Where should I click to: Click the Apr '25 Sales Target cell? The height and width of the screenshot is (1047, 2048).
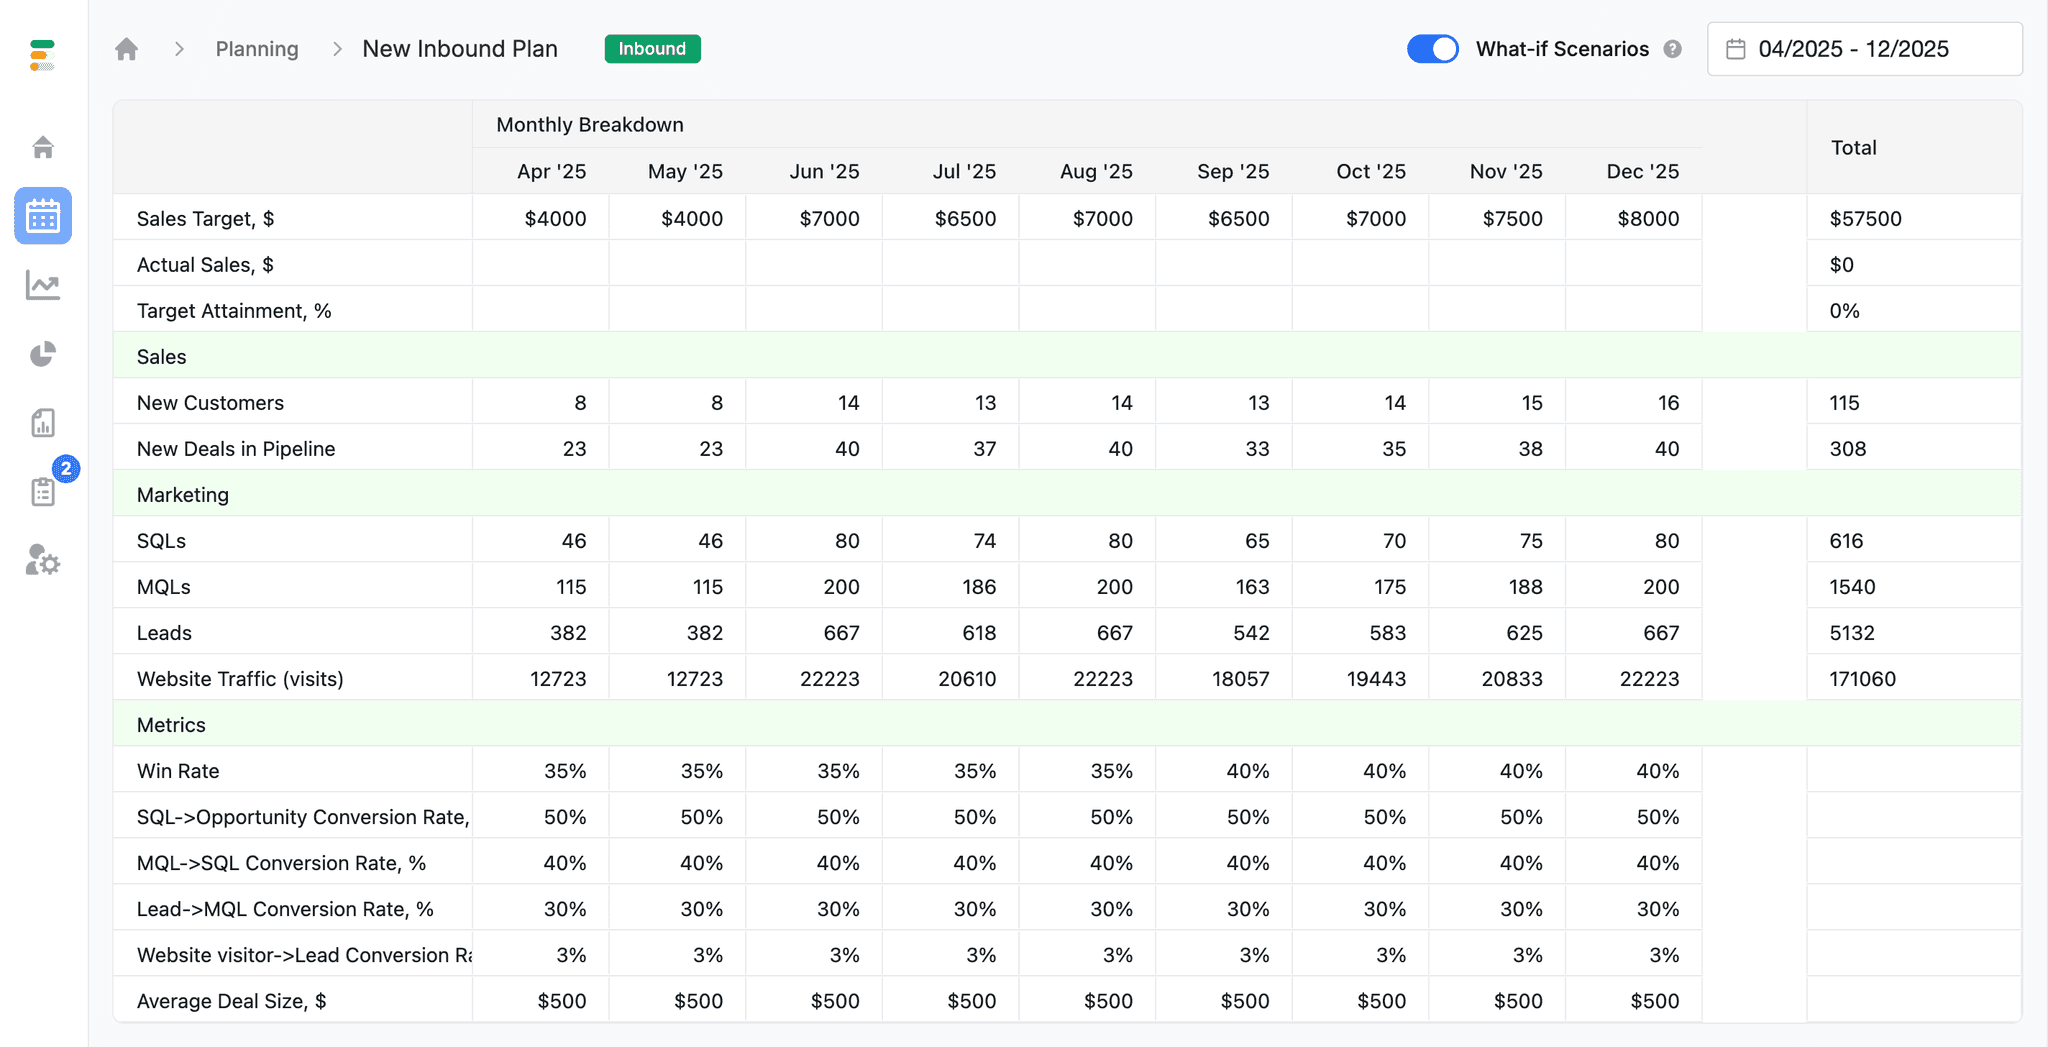pyautogui.click(x=555, y=218)
